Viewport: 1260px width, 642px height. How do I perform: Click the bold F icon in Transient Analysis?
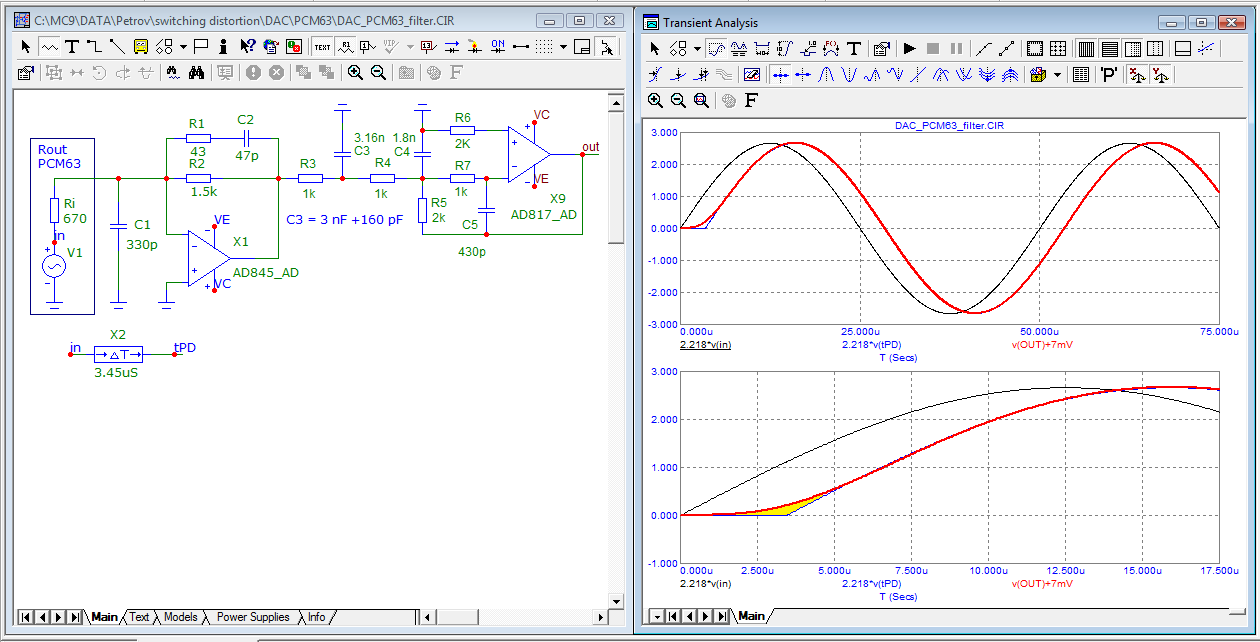pos(751,100)
